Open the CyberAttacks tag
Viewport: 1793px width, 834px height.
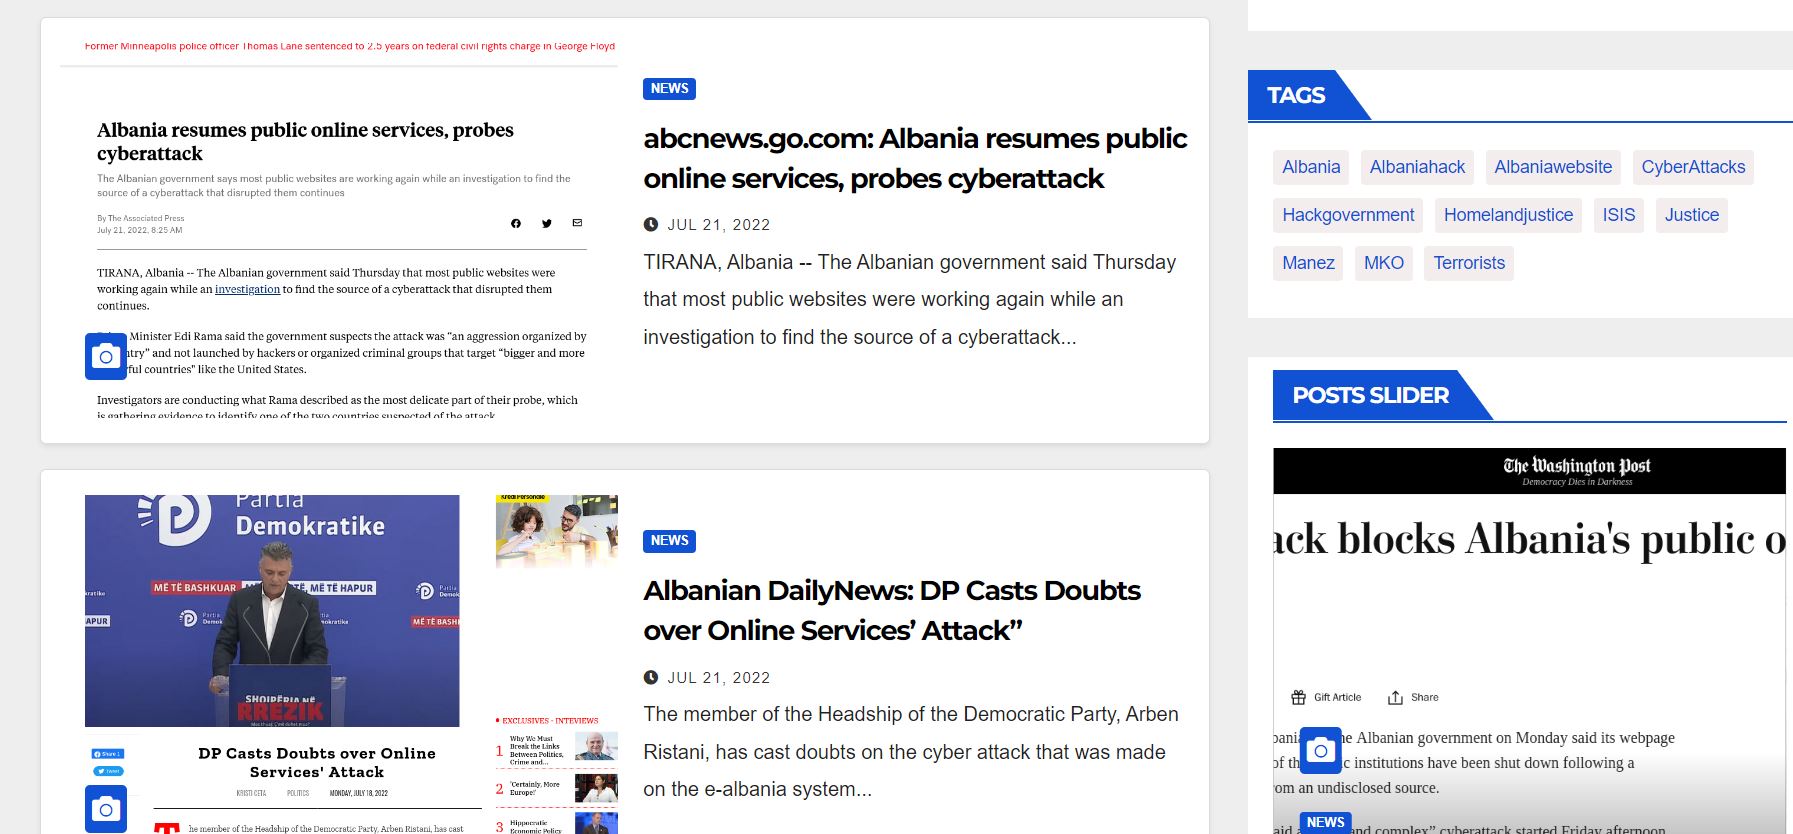(1693, 167)
